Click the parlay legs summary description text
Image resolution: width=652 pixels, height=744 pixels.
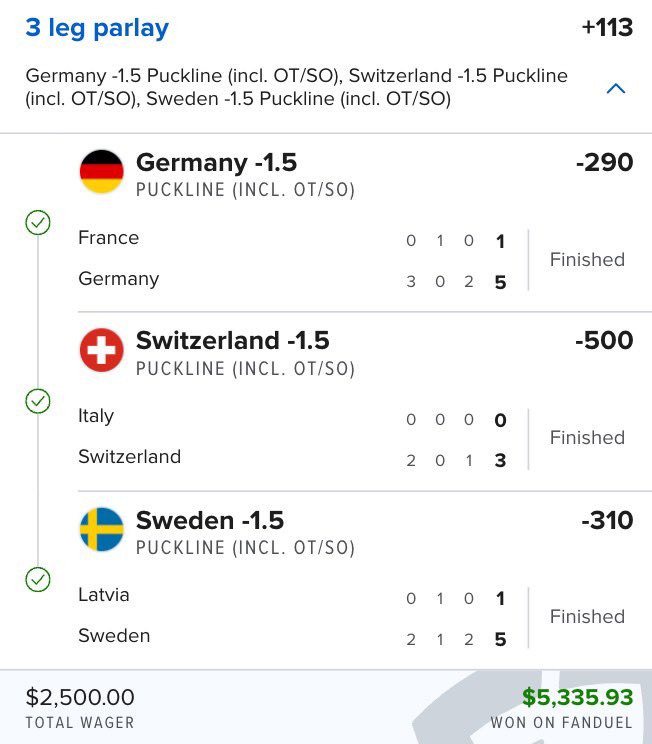click(x=296, y=88)
